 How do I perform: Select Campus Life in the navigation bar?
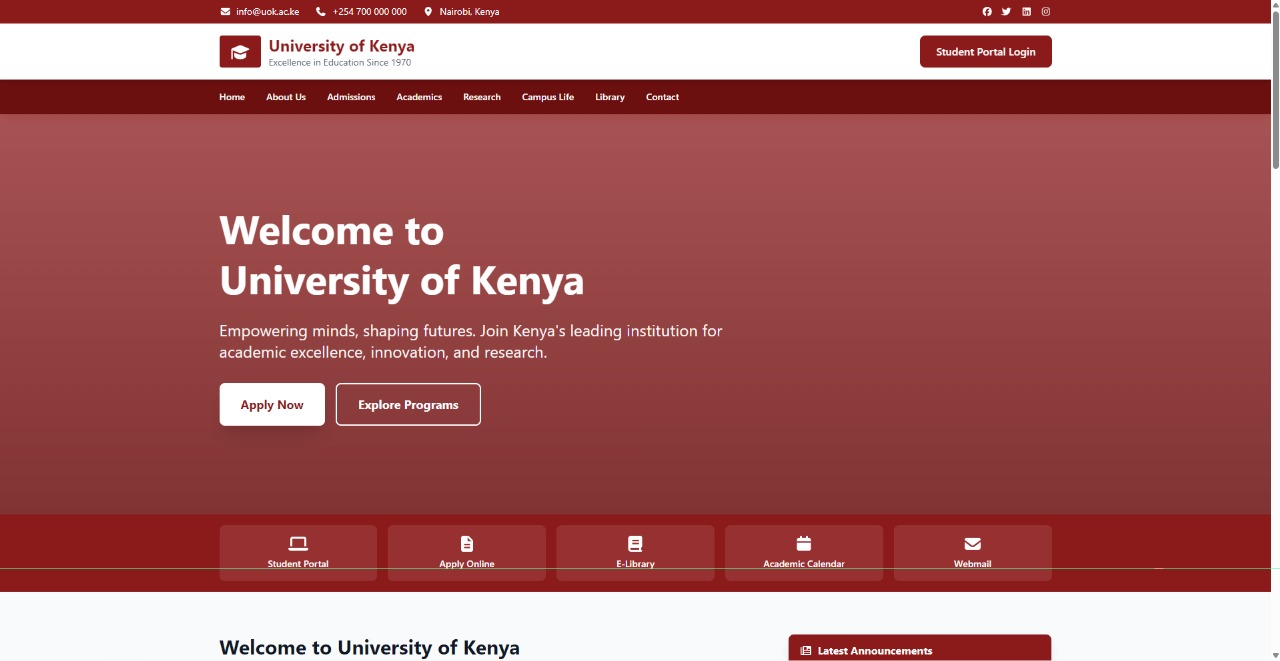(547, 96)
